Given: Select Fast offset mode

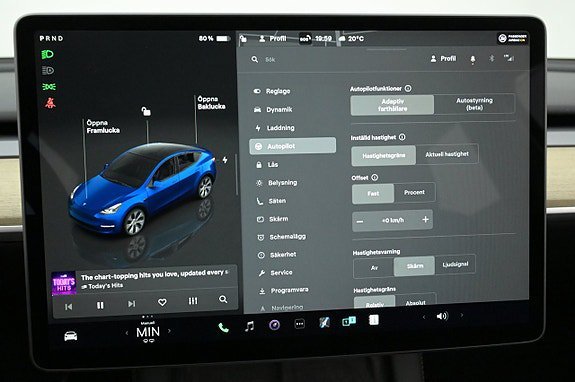Looking at the screenshot, I should (373, 193).
